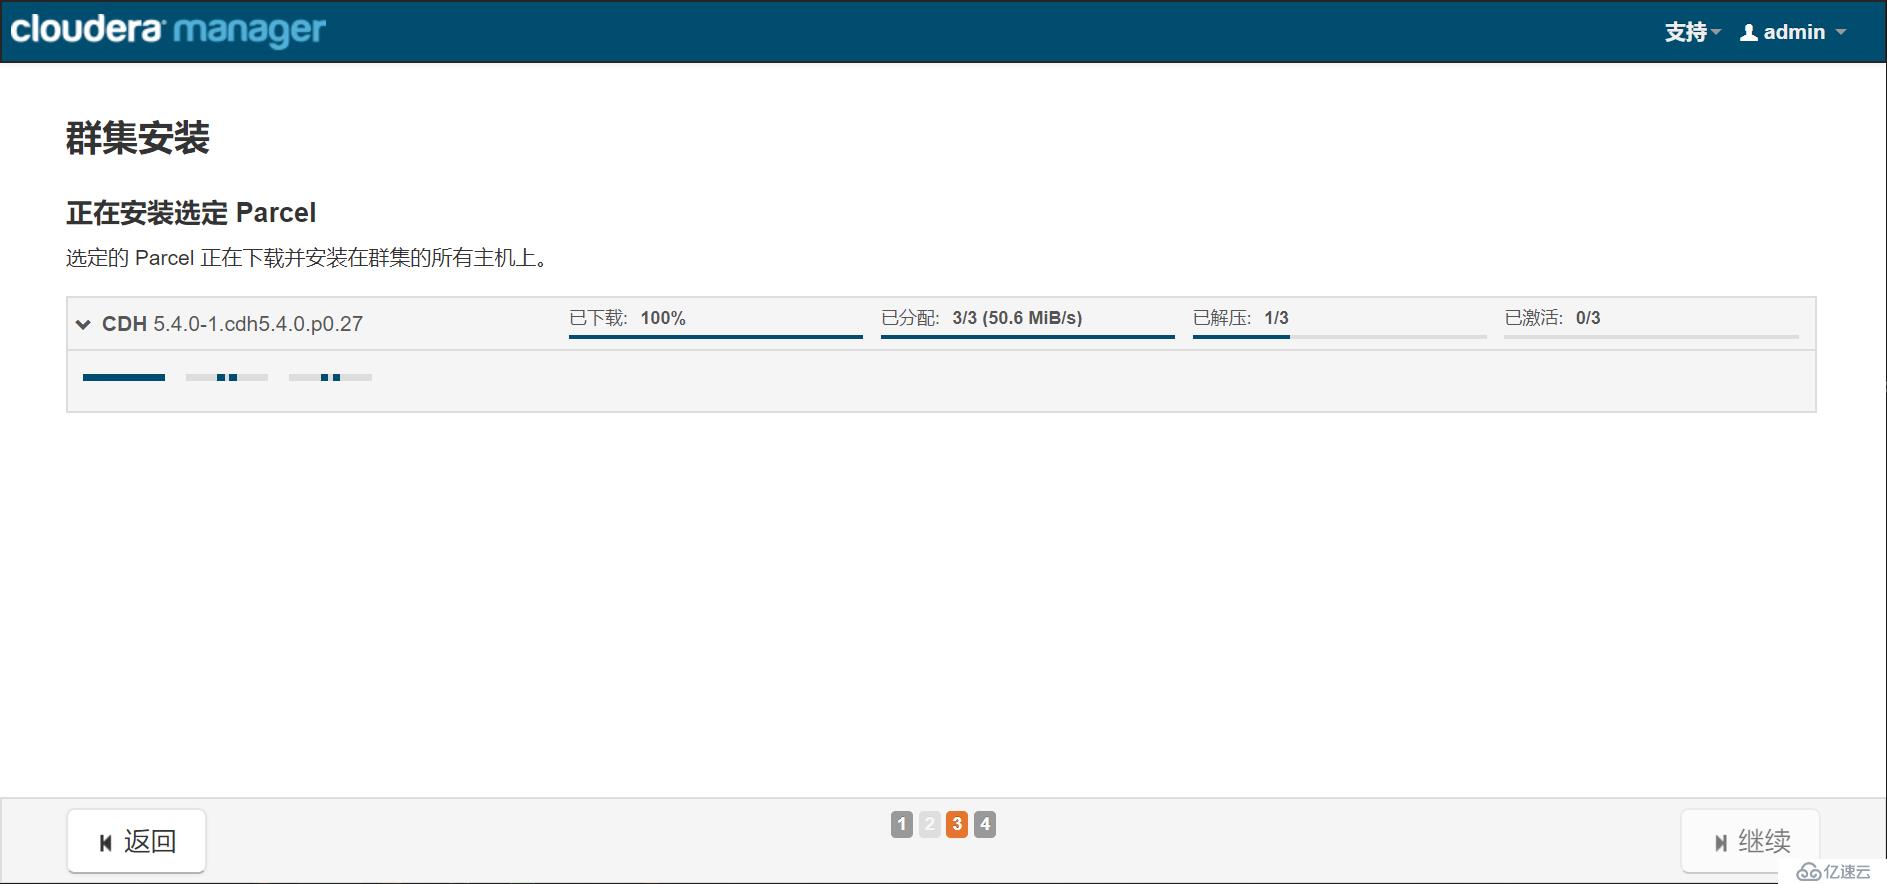Open the admin user dropdown menu
The width and height of the screenshot is (1887, 884).
[x=1793, y=32]
